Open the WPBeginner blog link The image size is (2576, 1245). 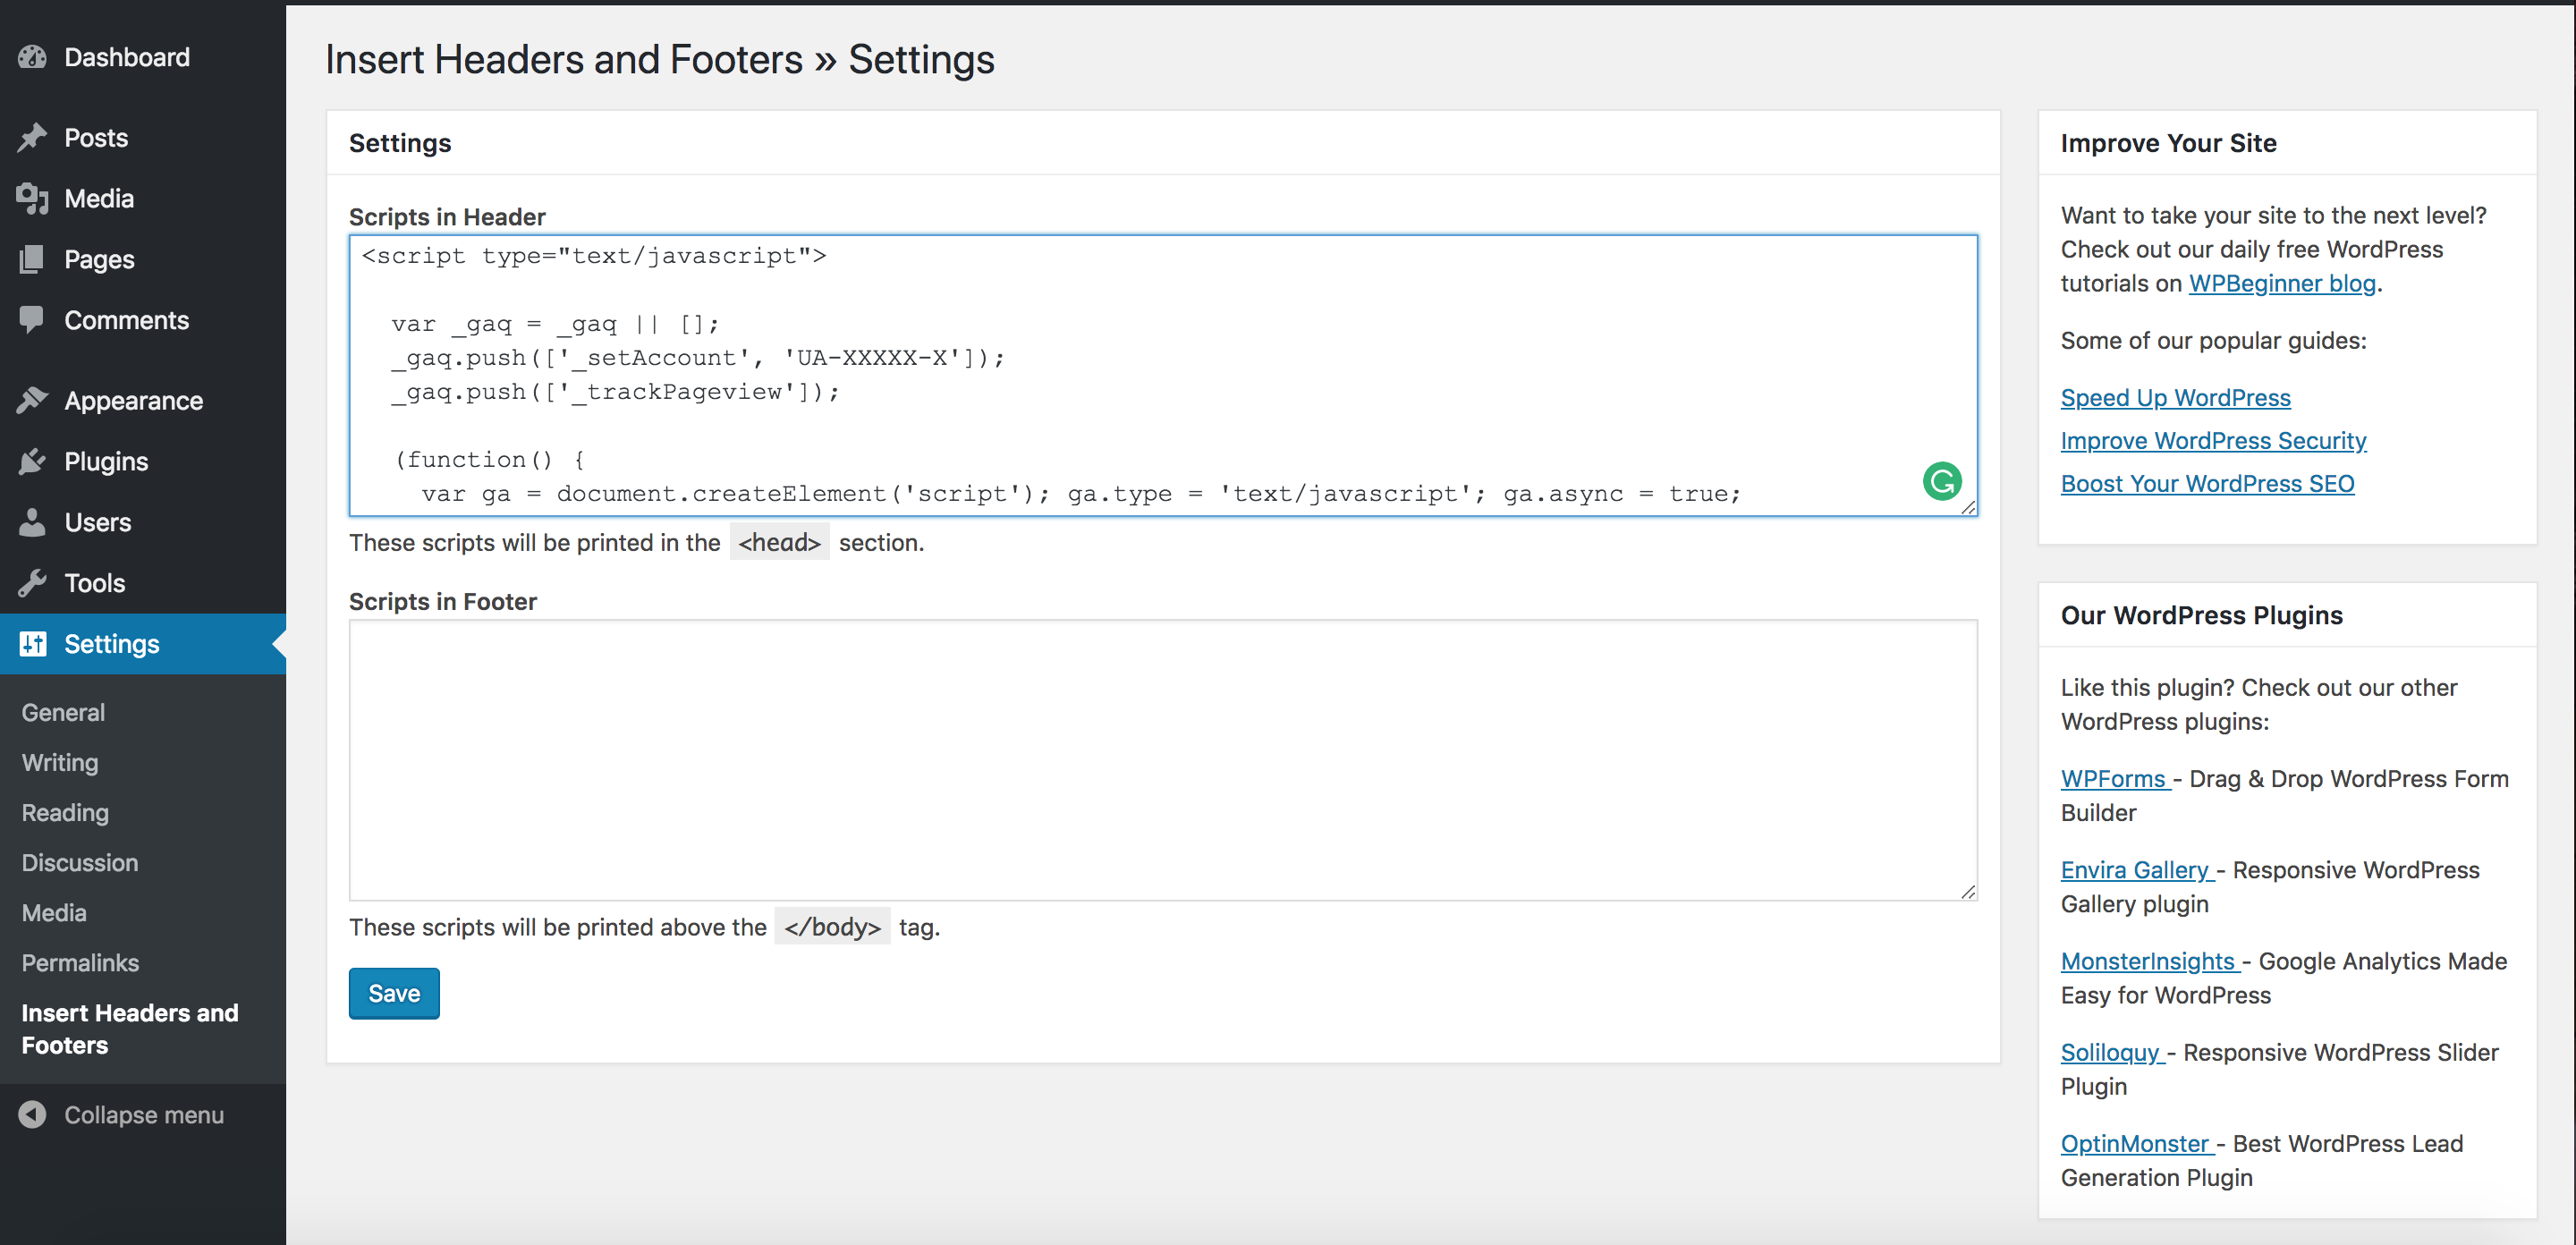coord(2282,283)
